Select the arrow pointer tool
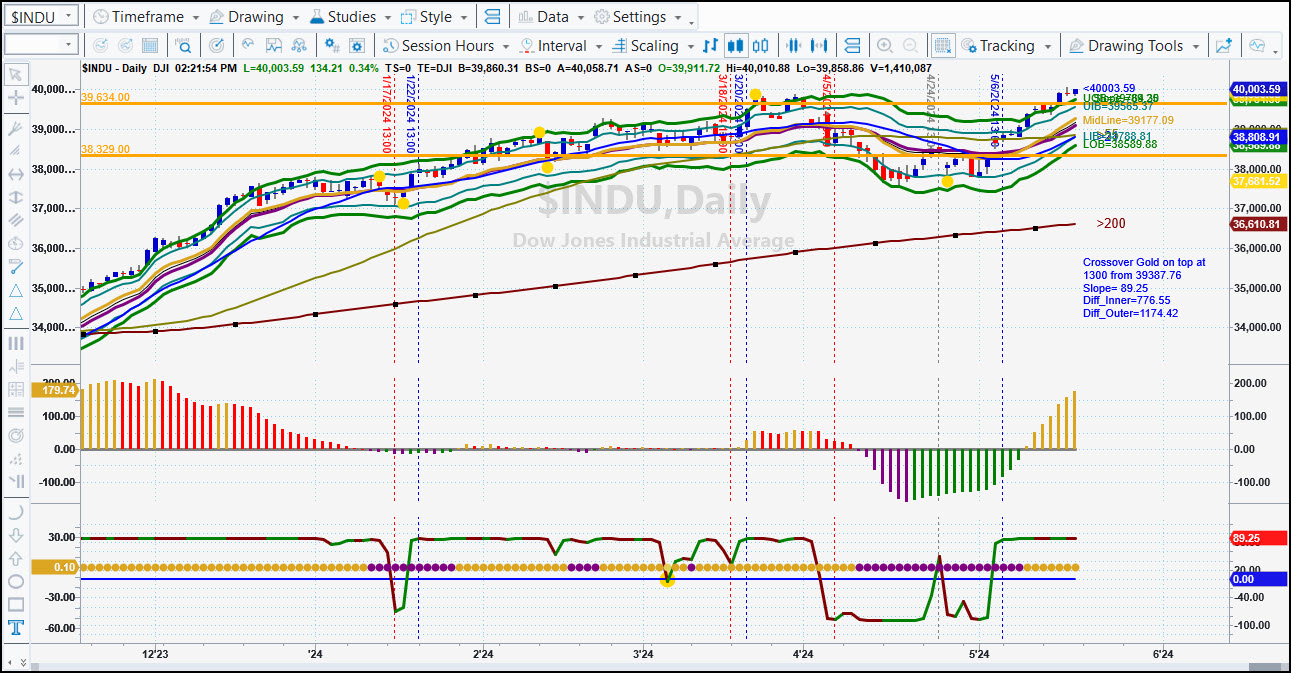Viewport: 1291px width, 673px height. coord(16,74)
